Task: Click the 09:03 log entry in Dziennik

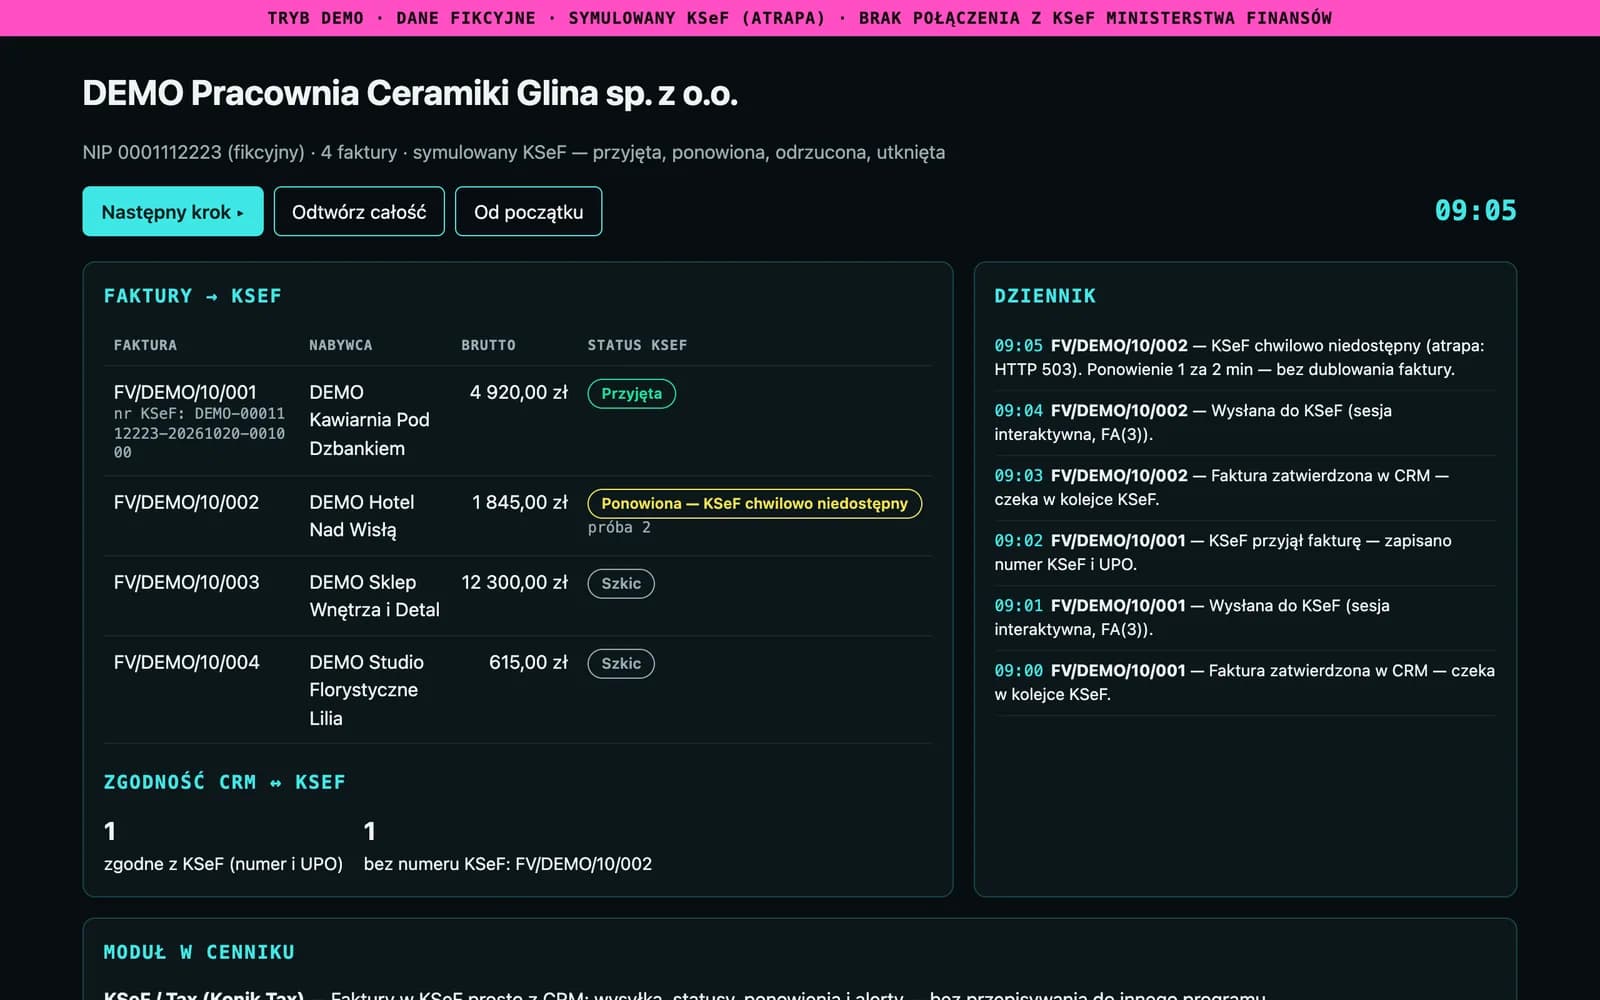Action: pos(1244,487)
